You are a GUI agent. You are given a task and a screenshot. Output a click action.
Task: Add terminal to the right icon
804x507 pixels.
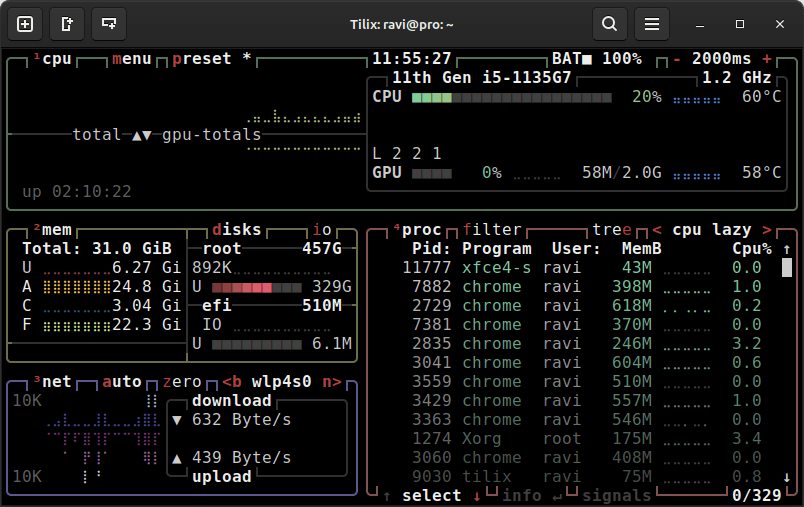coord(67,24)
